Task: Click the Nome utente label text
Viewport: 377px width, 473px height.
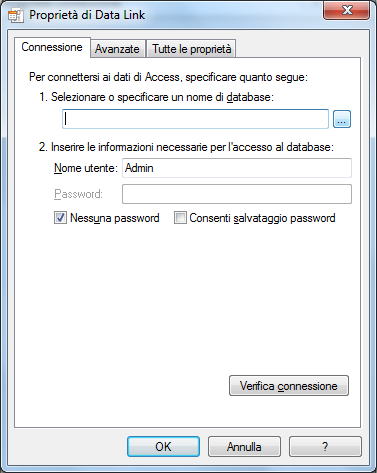Action: [86, 168]
